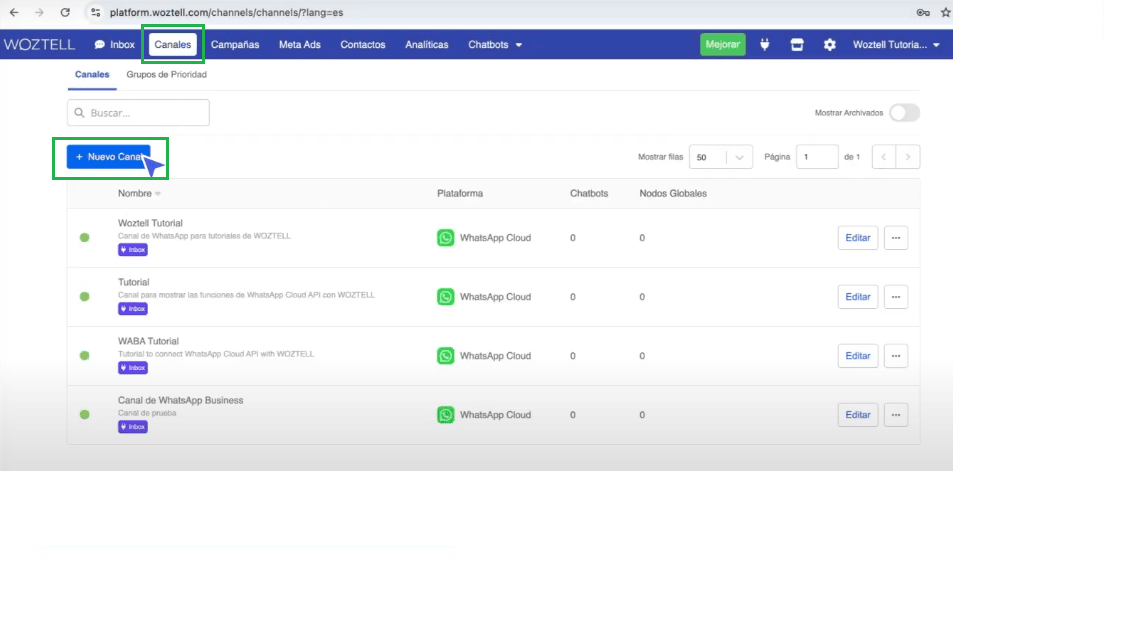Click WhatsApp icon in Canal de WhatsApp Business row
This screenshot has width=1122, height=629.
coord(446,414)
